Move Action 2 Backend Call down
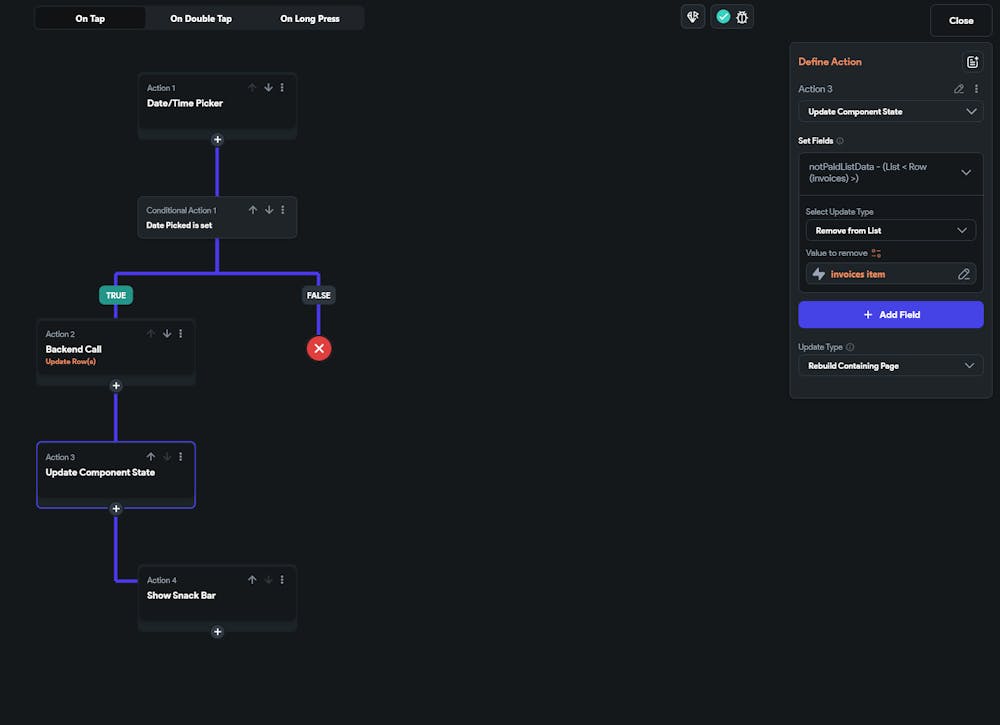The image size is (1000, 725). [167, 333]
